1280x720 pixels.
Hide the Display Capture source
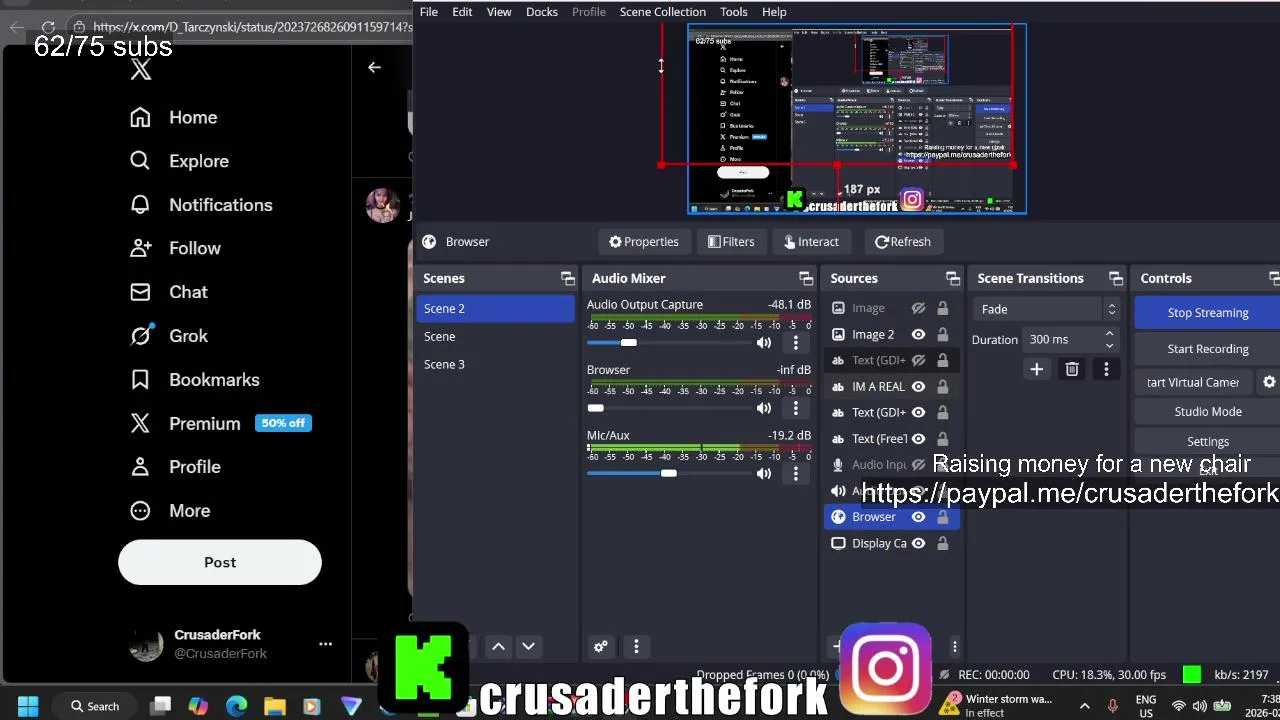(x=918, y=543)
